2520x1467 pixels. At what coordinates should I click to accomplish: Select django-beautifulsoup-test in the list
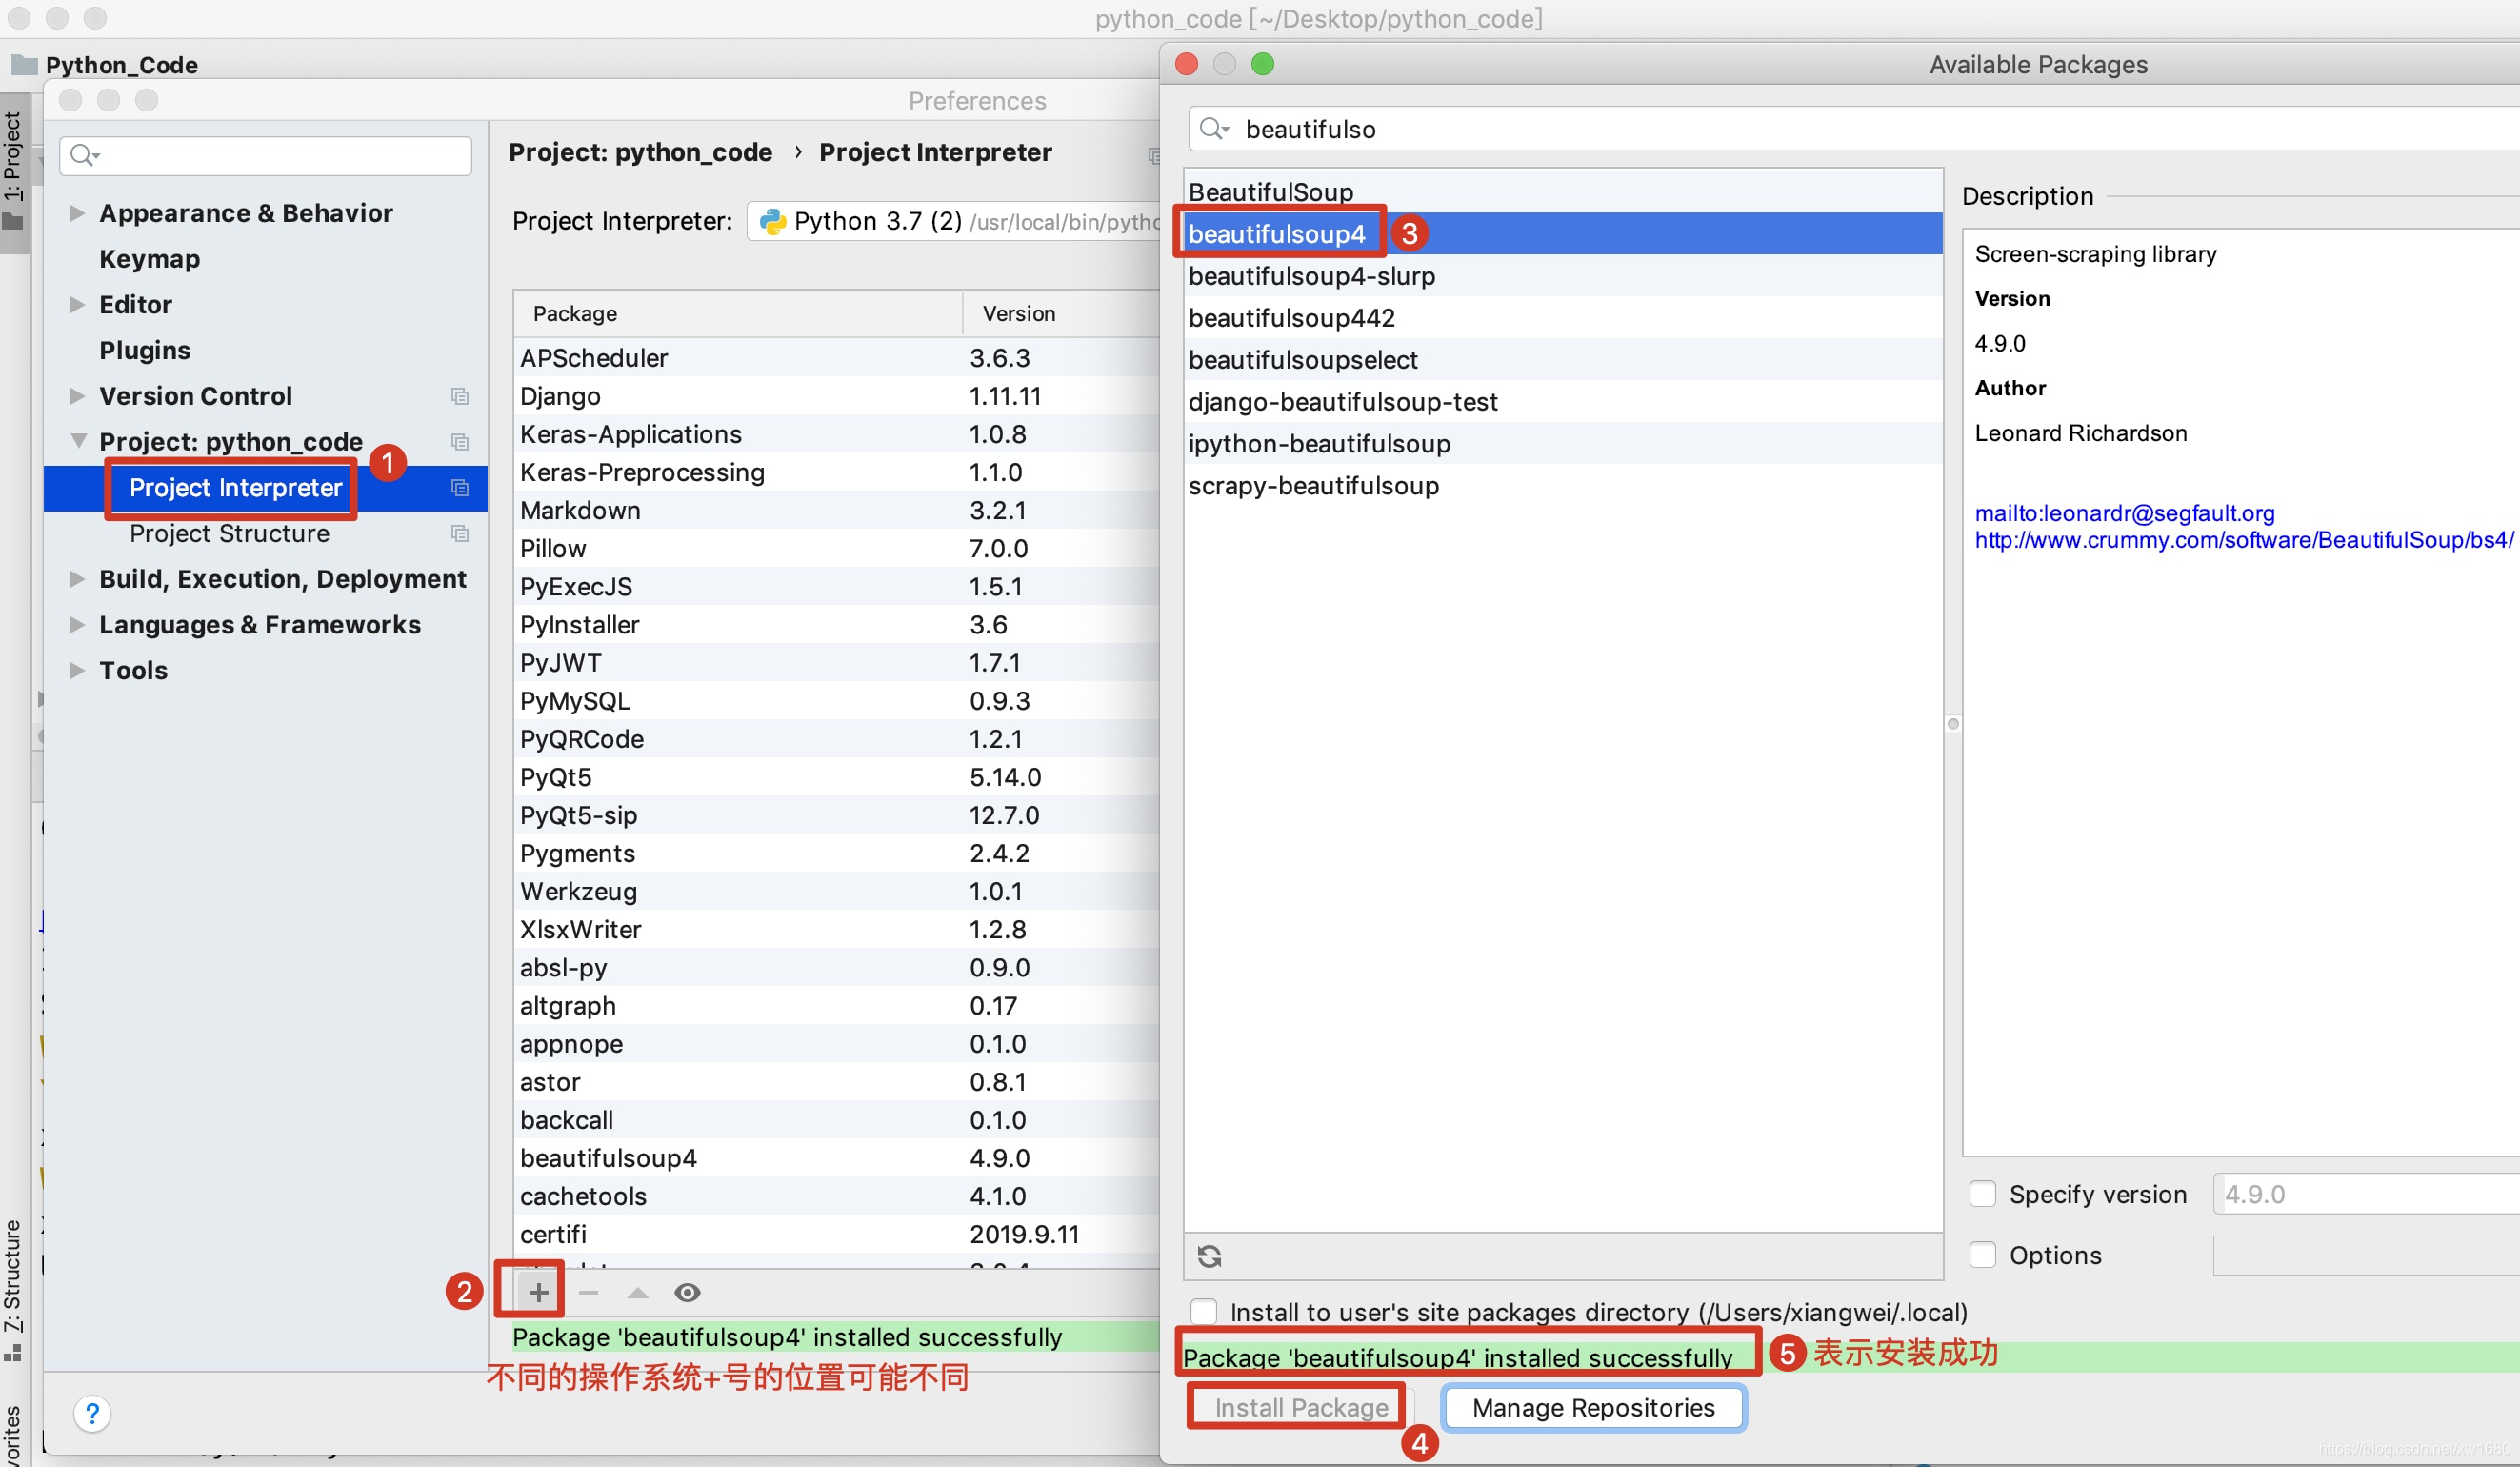point(1563,402)
